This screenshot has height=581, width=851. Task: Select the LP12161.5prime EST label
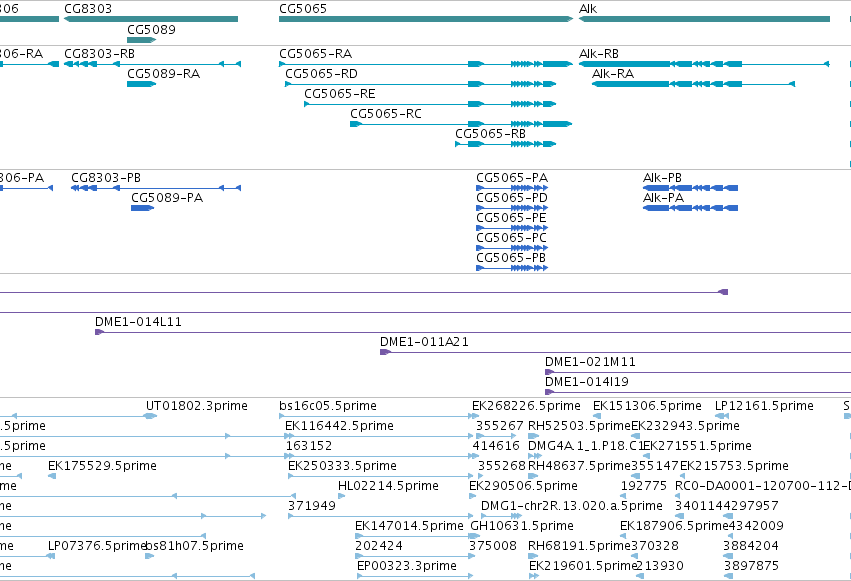pos(764,406)
